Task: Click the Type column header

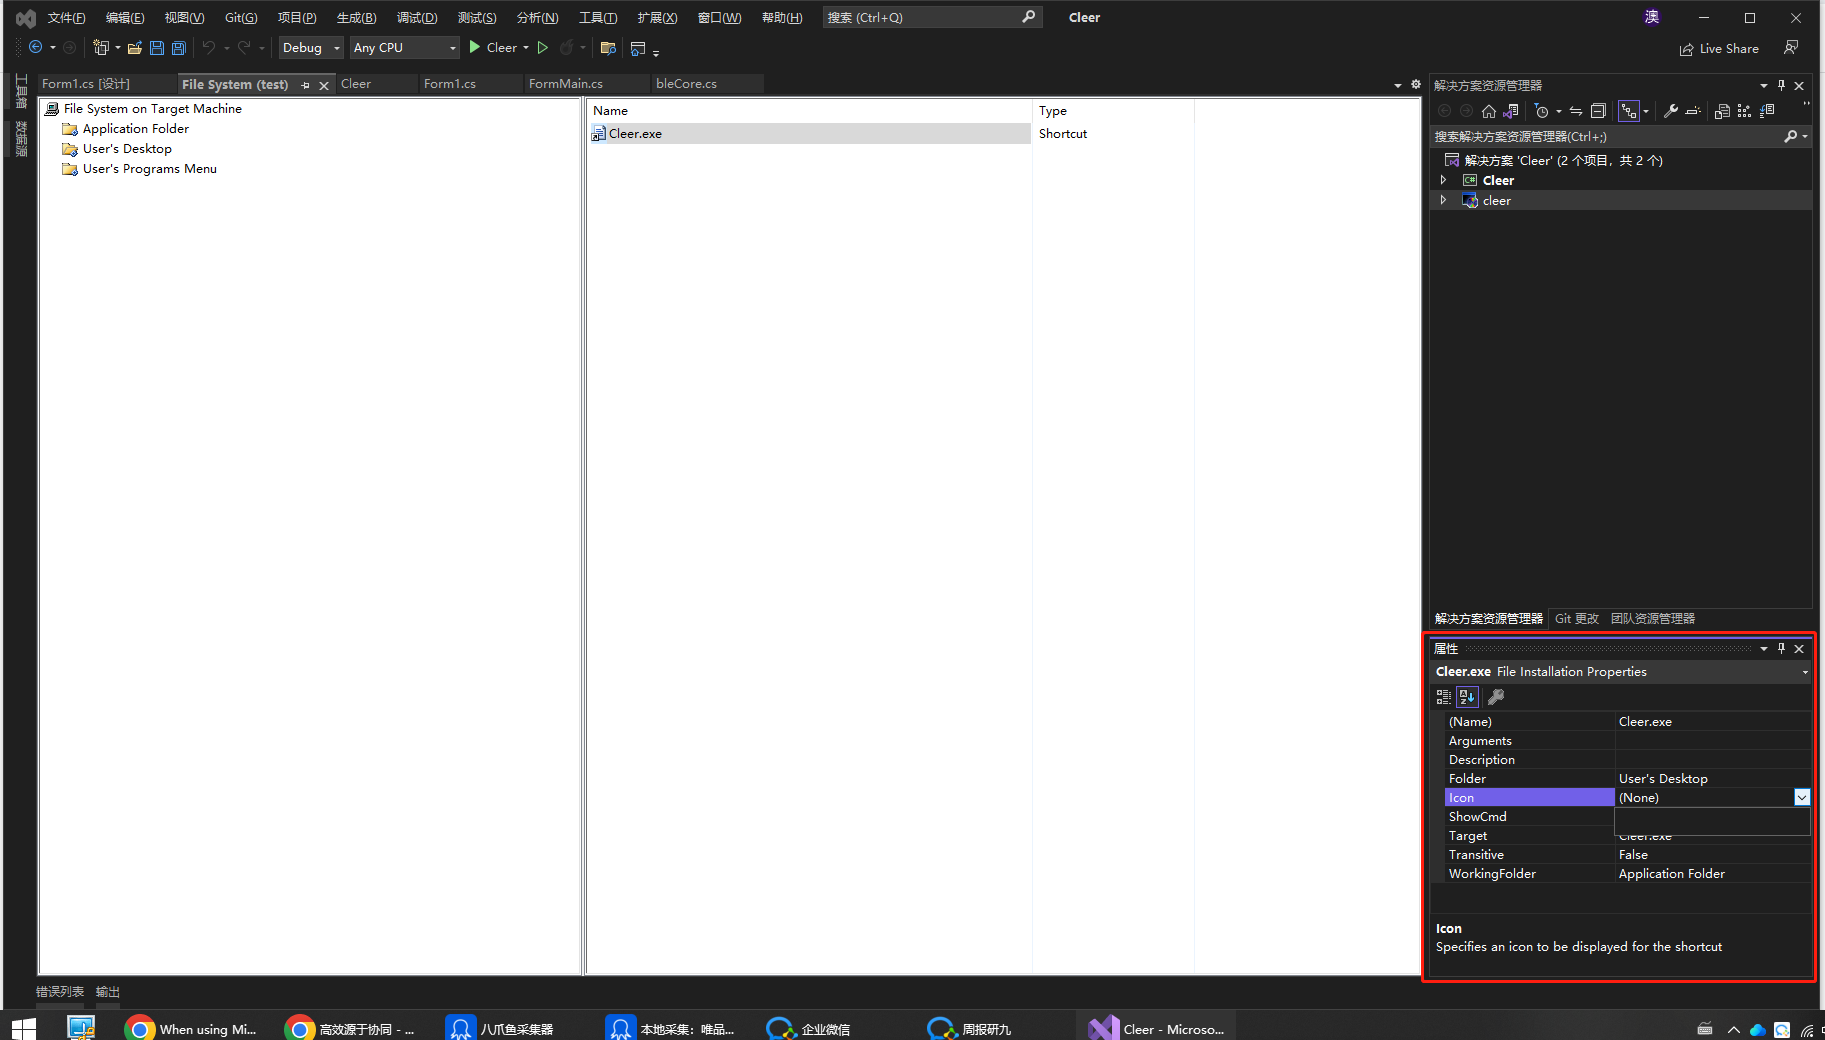Action: click(x=1113, y=111)
